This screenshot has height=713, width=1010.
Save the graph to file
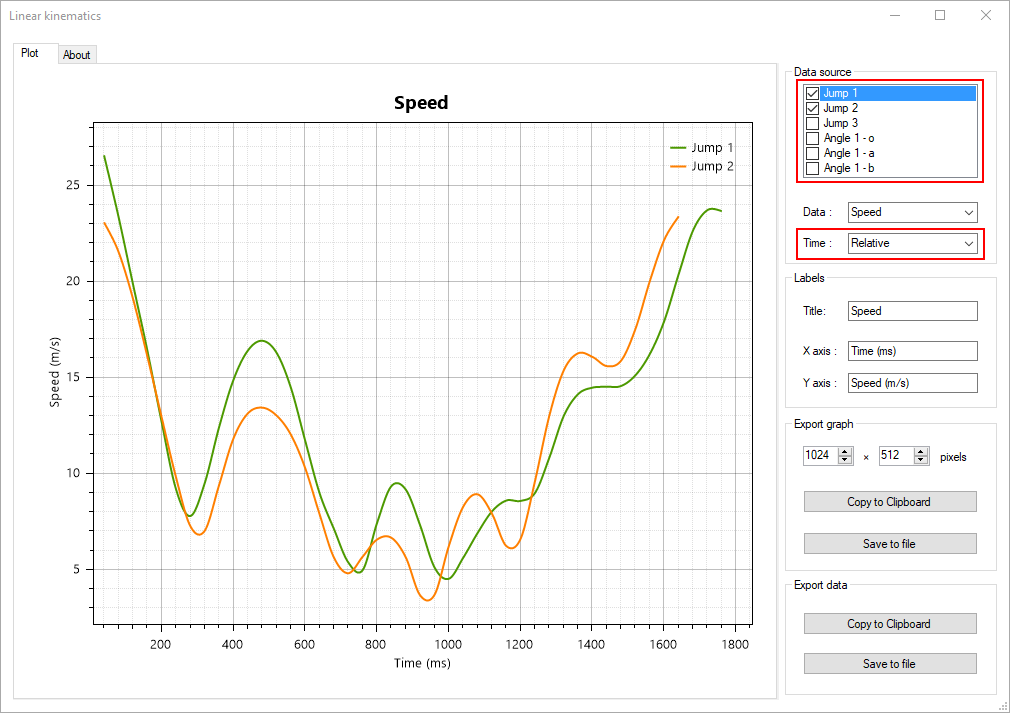(889, 544)
